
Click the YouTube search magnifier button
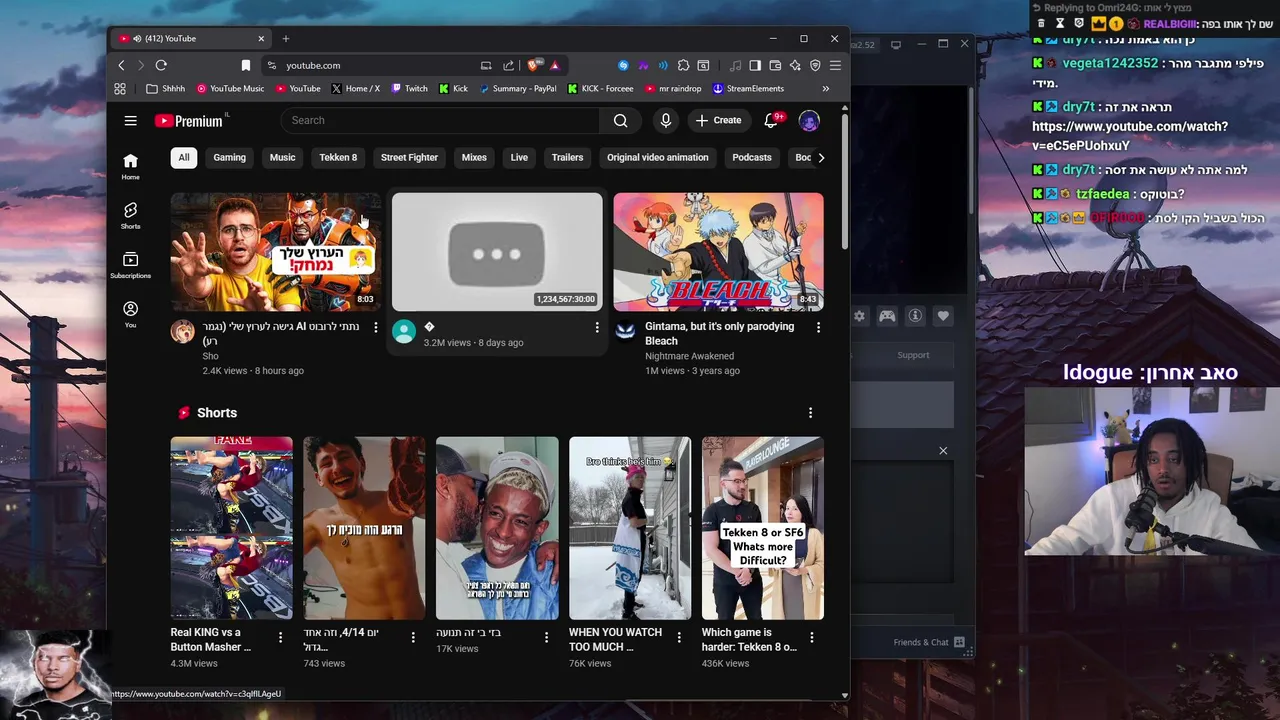click(621, 120)
